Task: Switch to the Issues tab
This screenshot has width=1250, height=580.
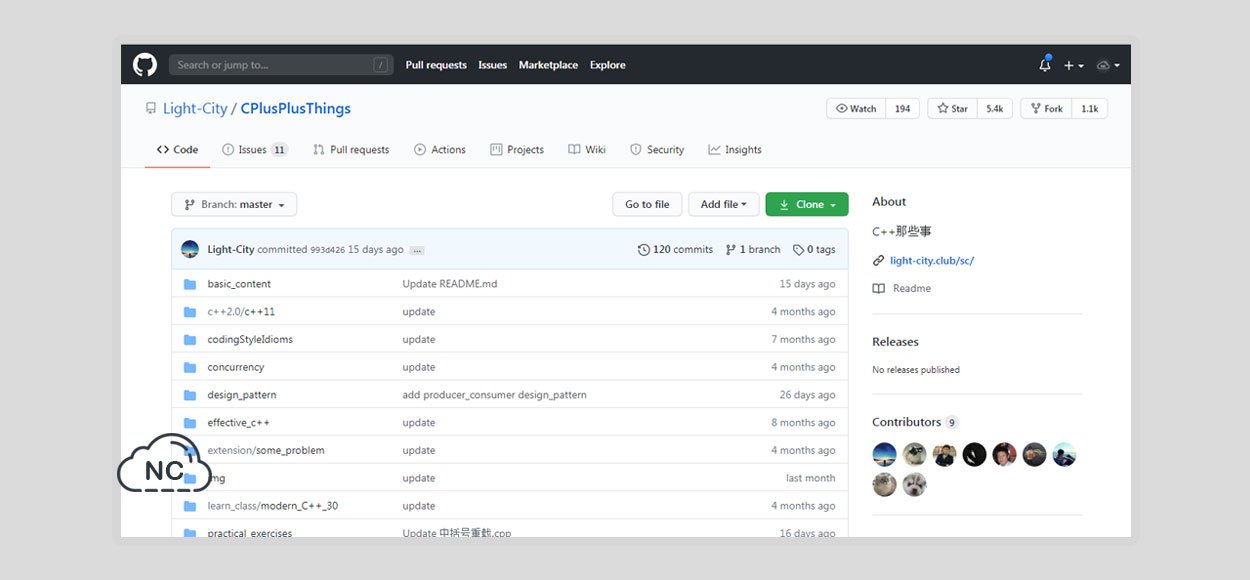Action: click(x=255, y=150)
